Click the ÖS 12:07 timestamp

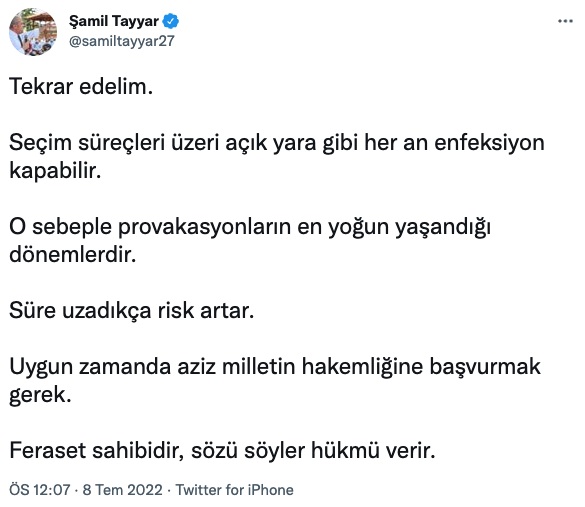pos(40,490)
